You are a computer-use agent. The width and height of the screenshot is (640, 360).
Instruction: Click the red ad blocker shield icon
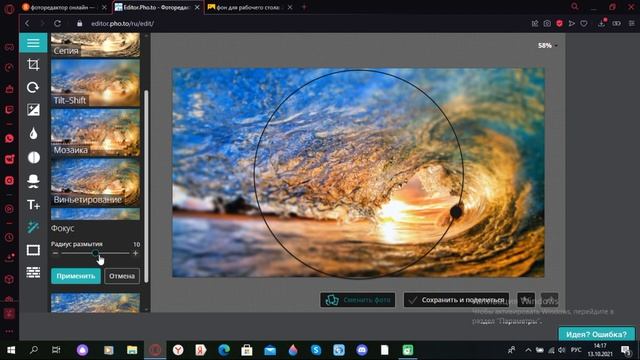tap(559, 24)
